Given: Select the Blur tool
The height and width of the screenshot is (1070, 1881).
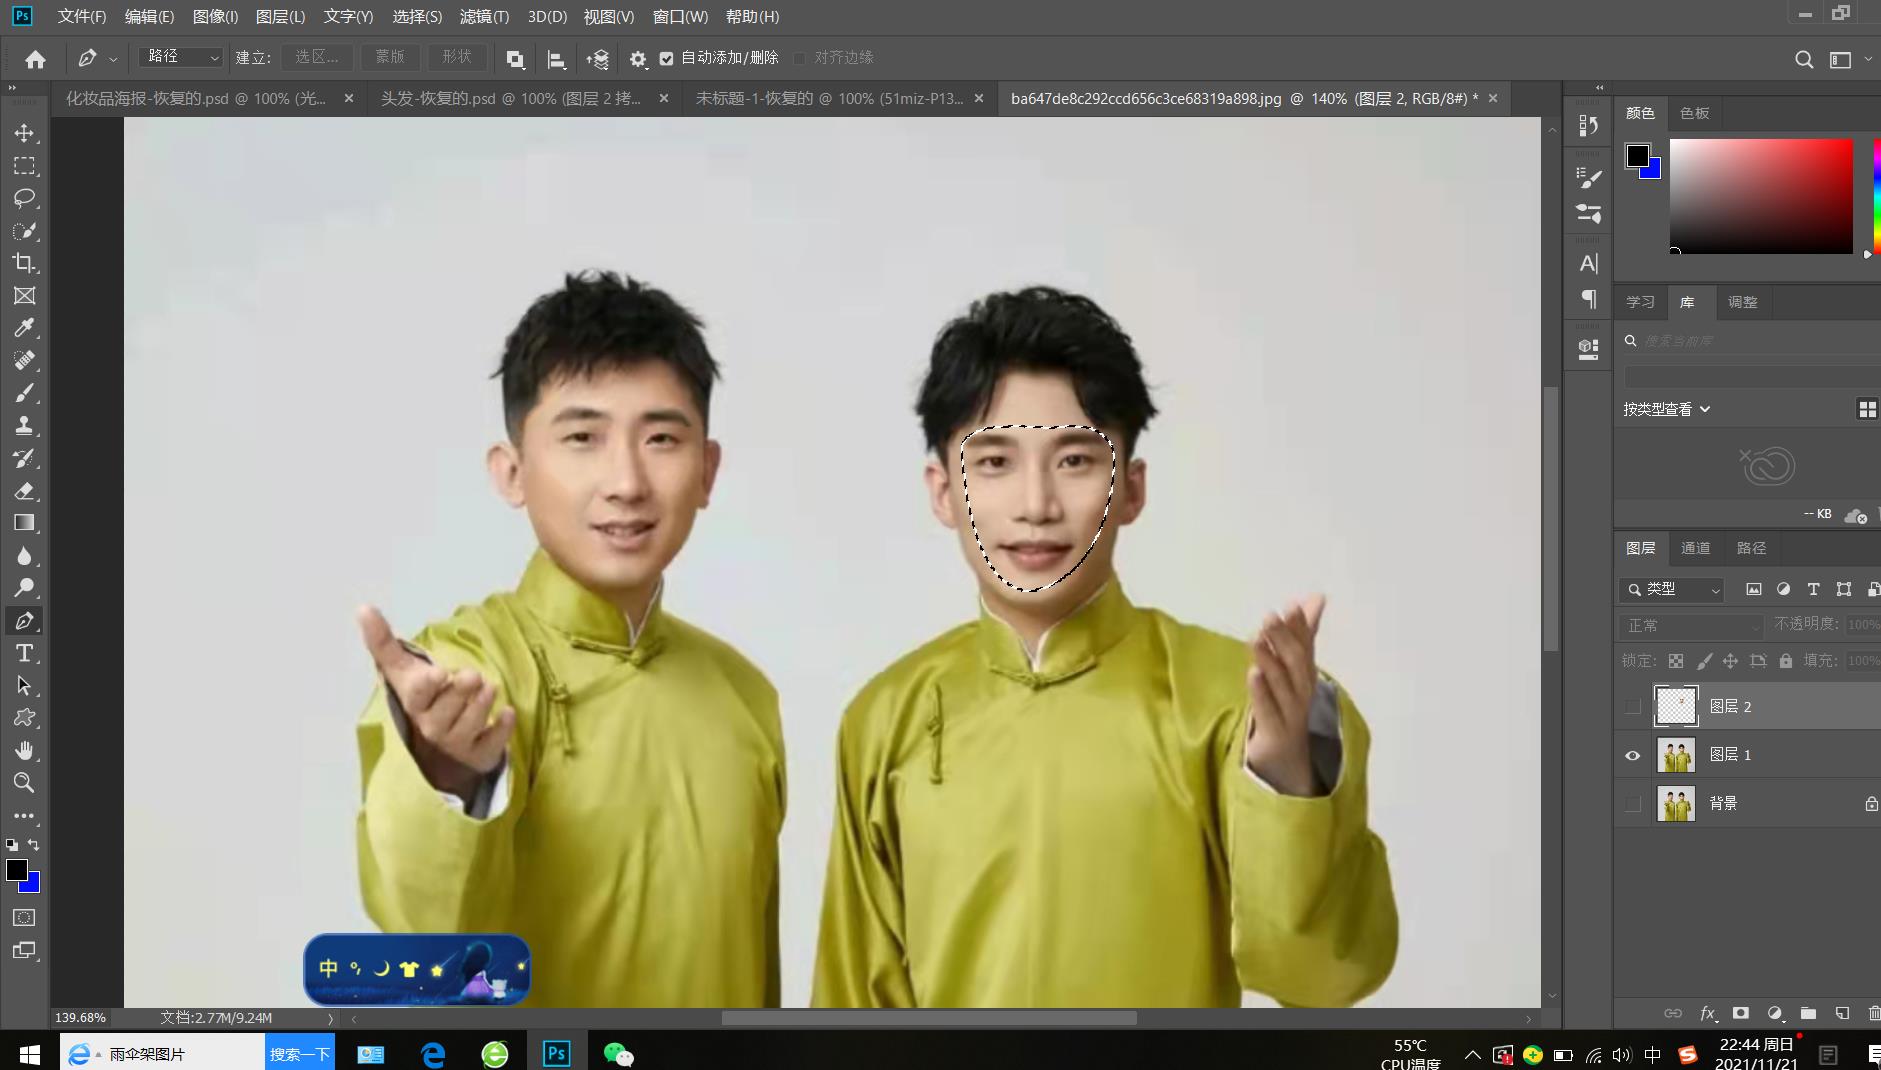Looking at the screenshot, I should click(24, 556).
